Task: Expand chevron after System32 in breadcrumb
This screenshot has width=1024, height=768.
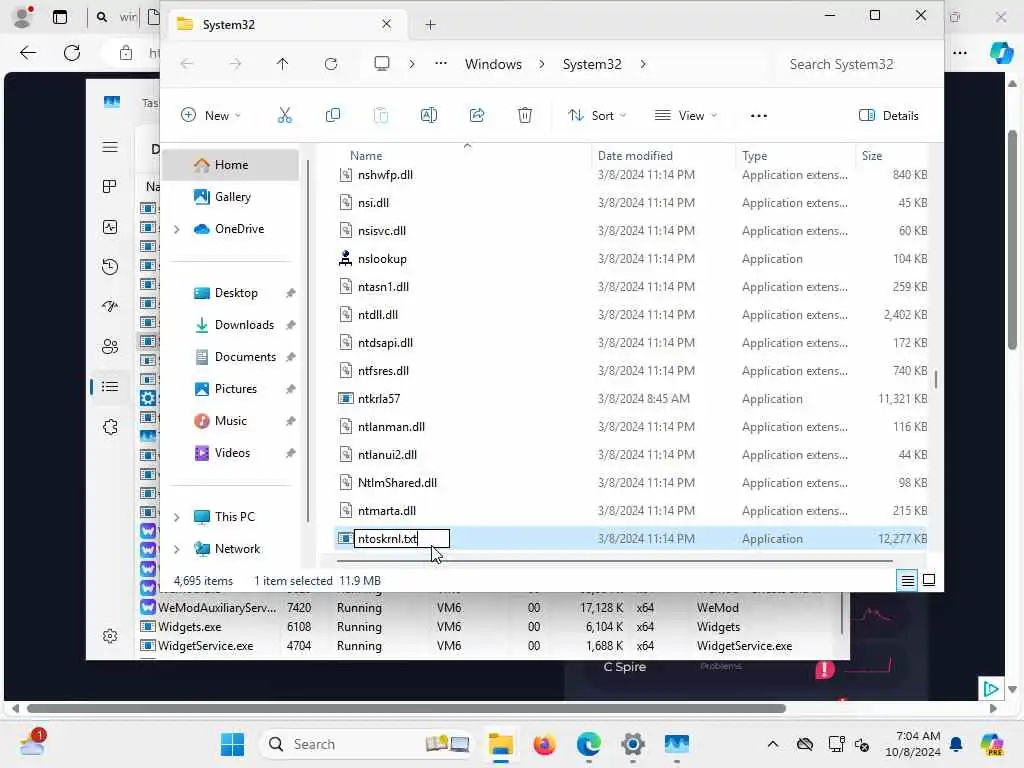Action: (x=643, y=64)
